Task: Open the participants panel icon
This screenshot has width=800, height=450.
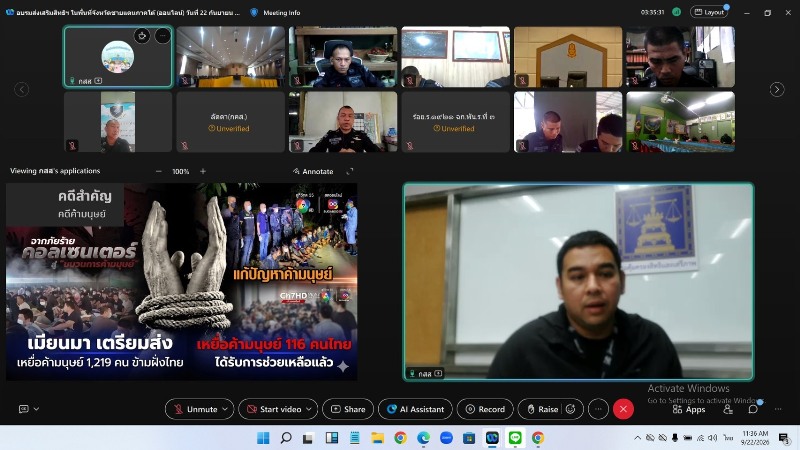Action: point(728,409)
